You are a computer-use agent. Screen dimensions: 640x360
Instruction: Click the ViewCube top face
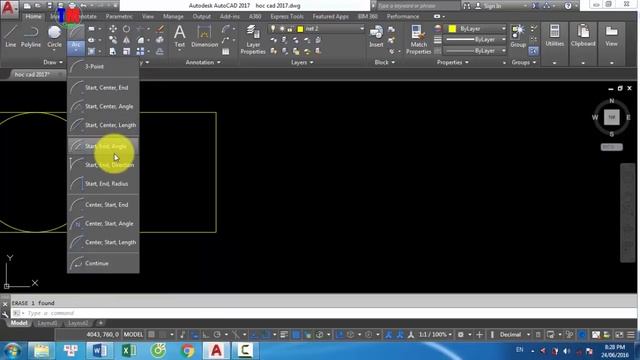[x=611, y=117]
